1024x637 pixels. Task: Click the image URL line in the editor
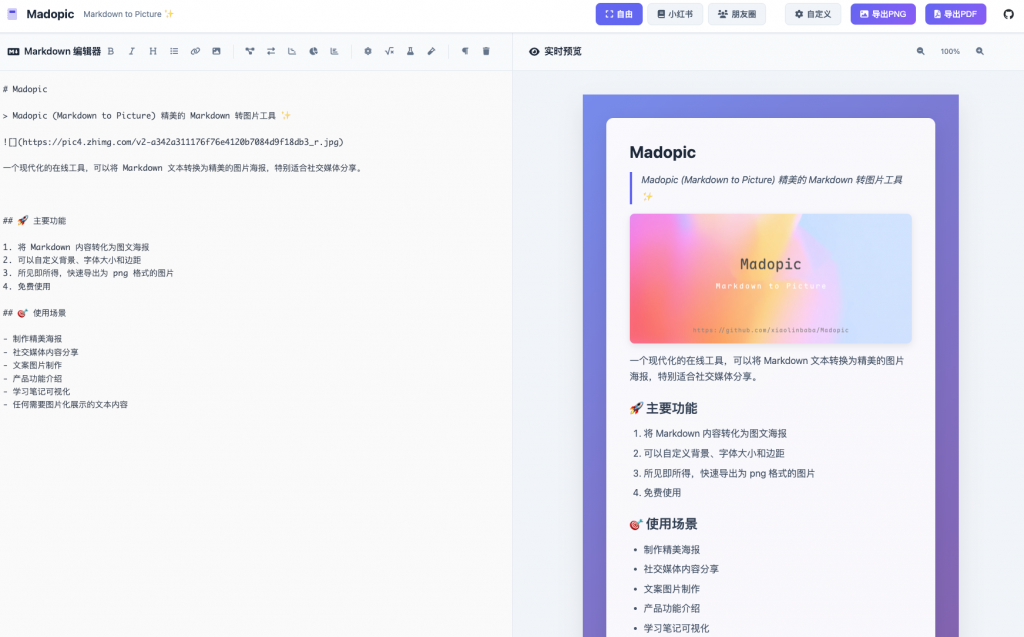coord(173,142)
